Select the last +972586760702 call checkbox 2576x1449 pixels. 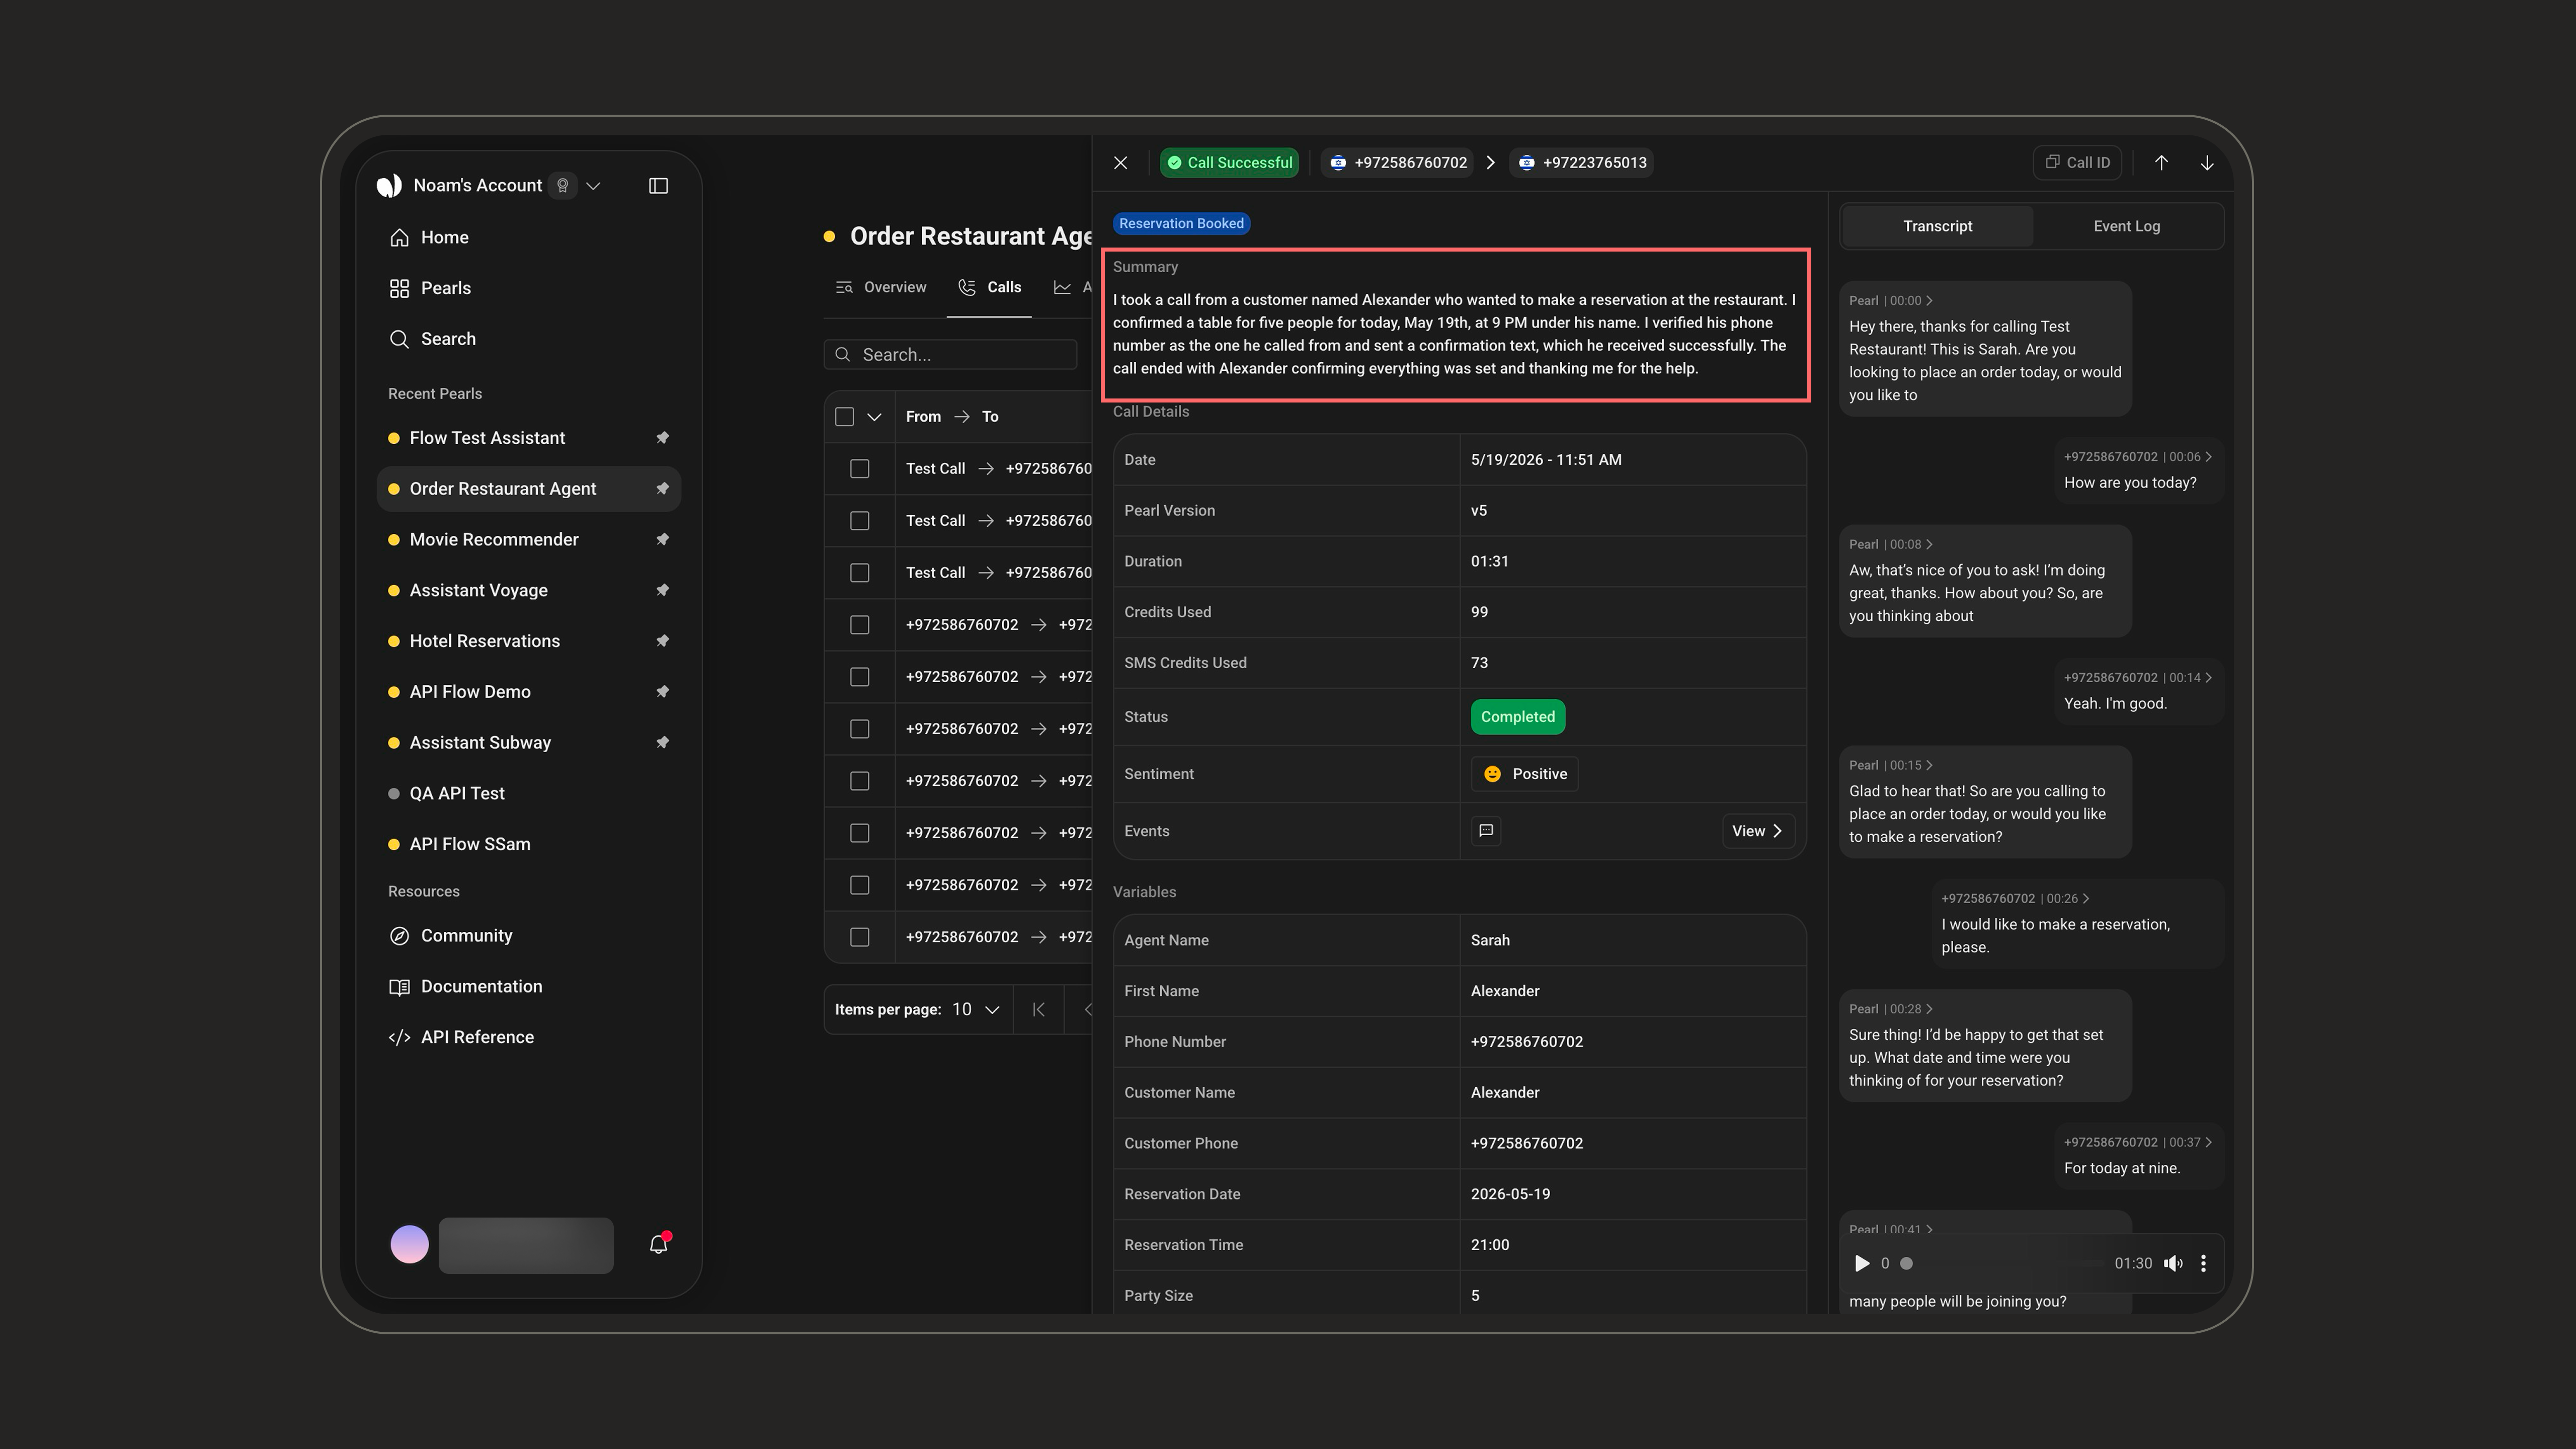[860, 937]
